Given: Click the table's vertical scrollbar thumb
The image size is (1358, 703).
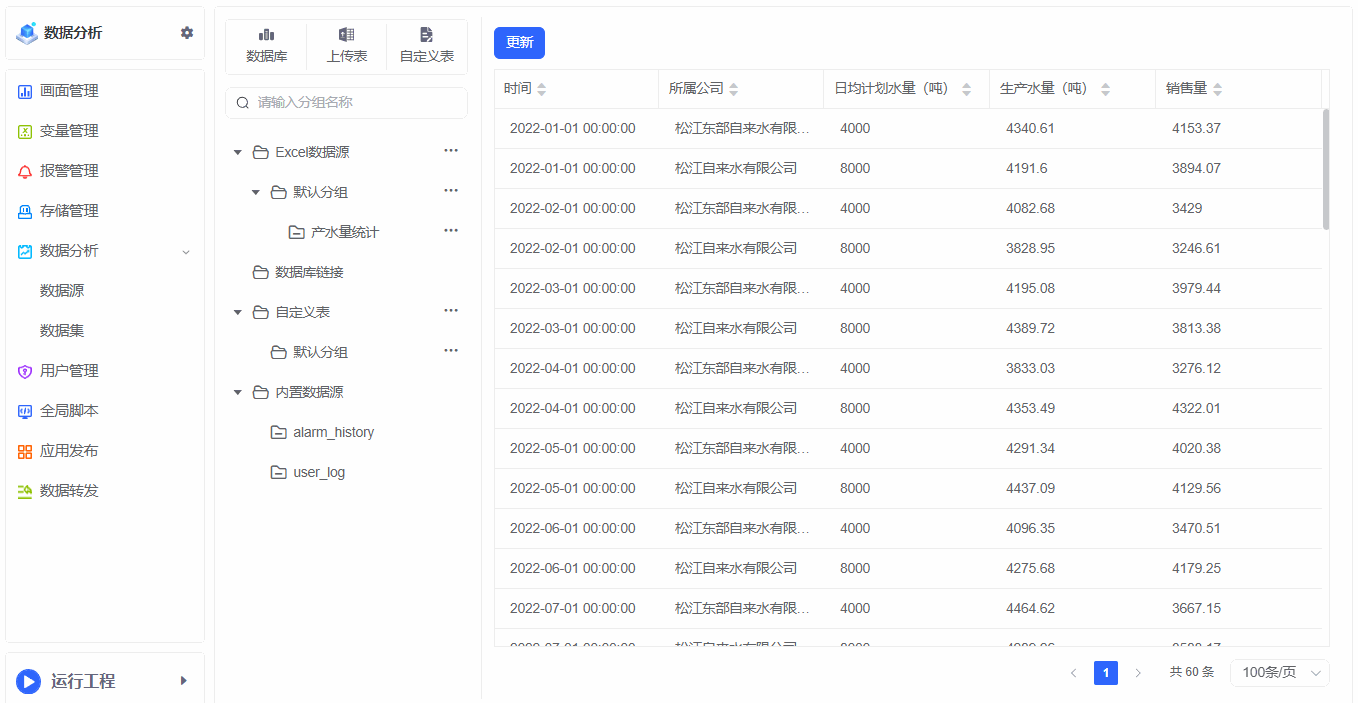Looking at the screenshot, I should point(1326,170).
